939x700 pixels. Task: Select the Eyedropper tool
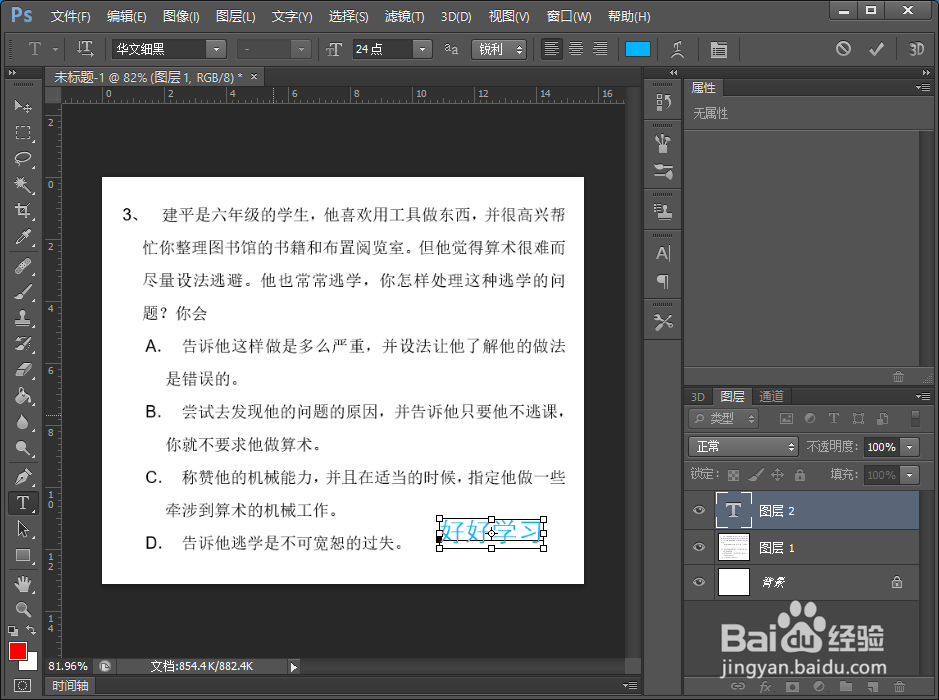(23, 237)
